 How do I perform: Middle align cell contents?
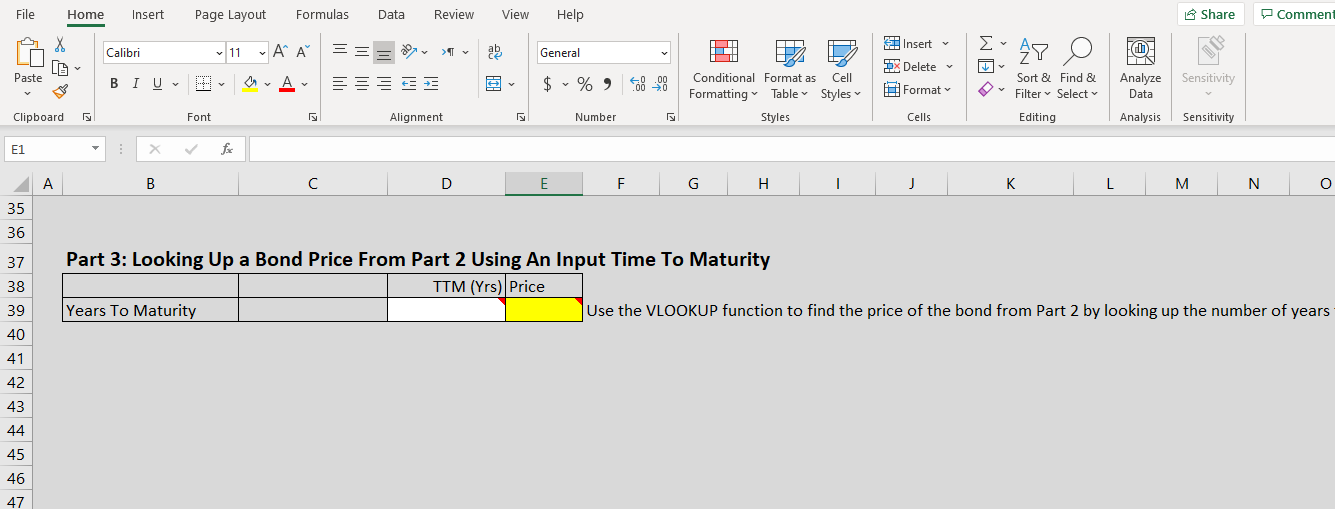pyautogui.click(x=362, y=52)
